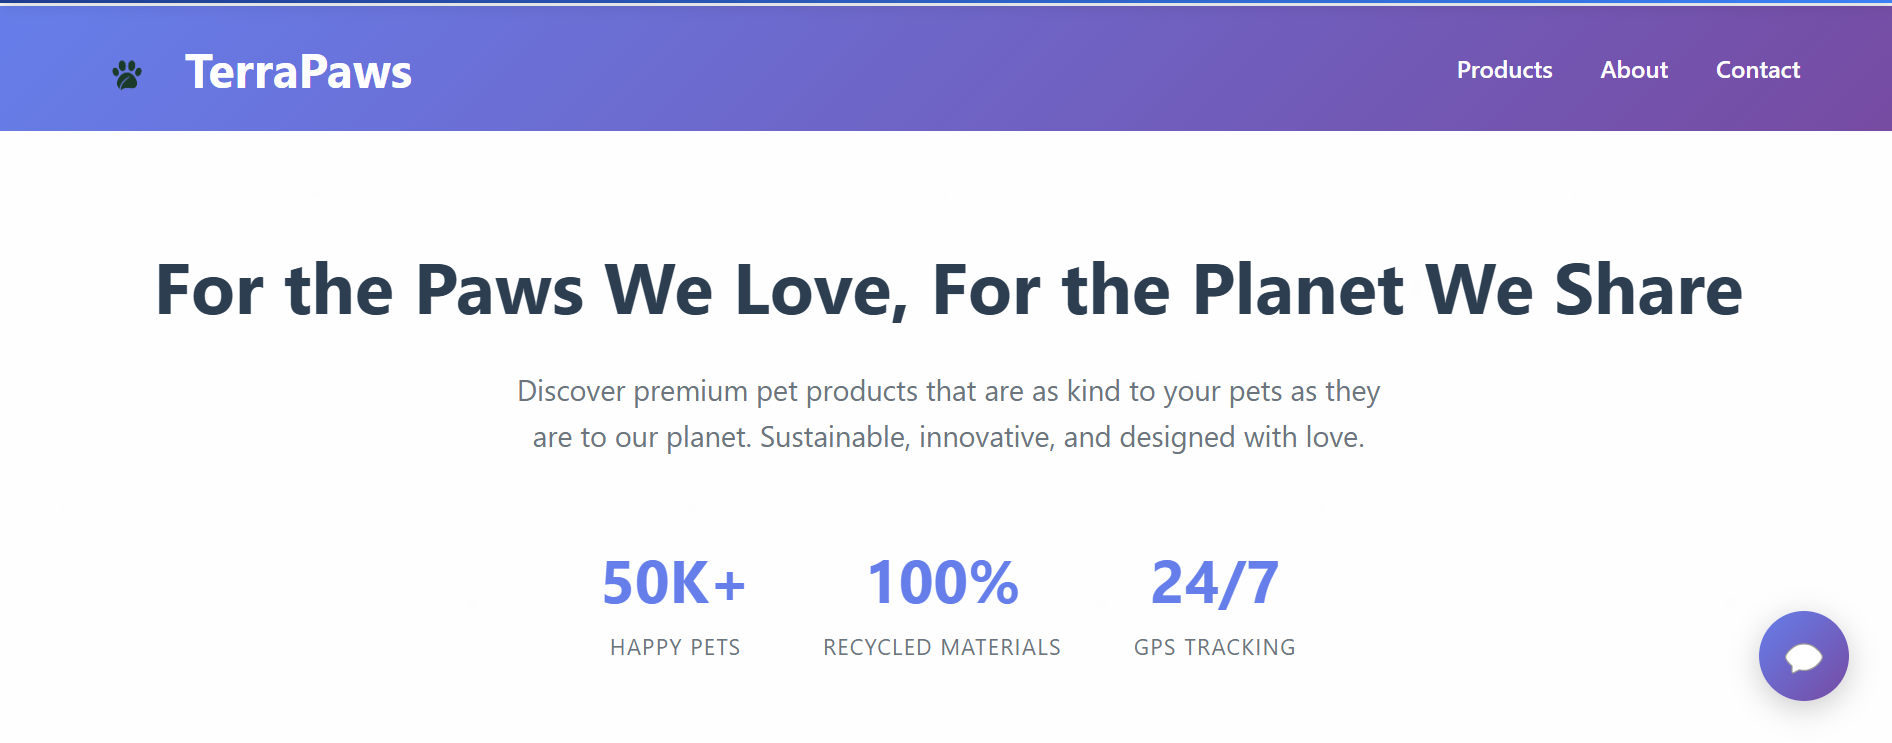Select the Contact navigation link

click(1757, 70)
